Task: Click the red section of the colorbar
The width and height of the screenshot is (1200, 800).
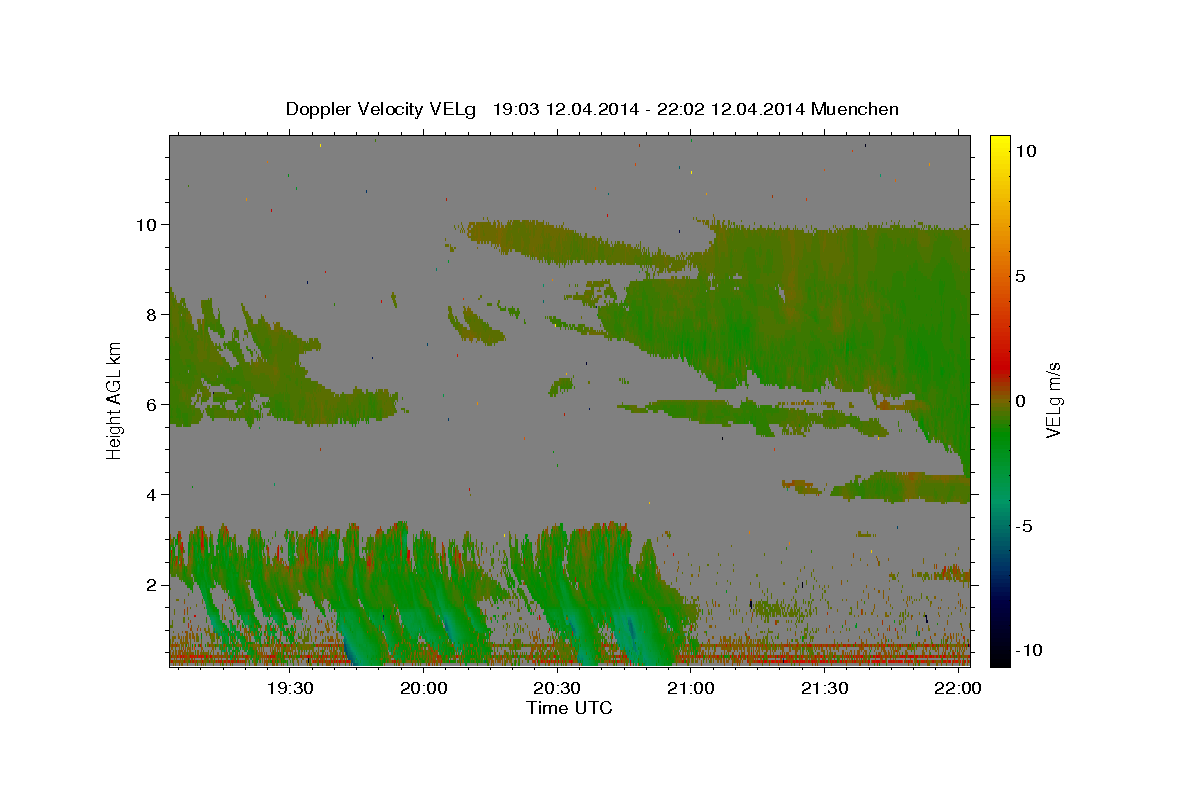Action: point(999,365)
